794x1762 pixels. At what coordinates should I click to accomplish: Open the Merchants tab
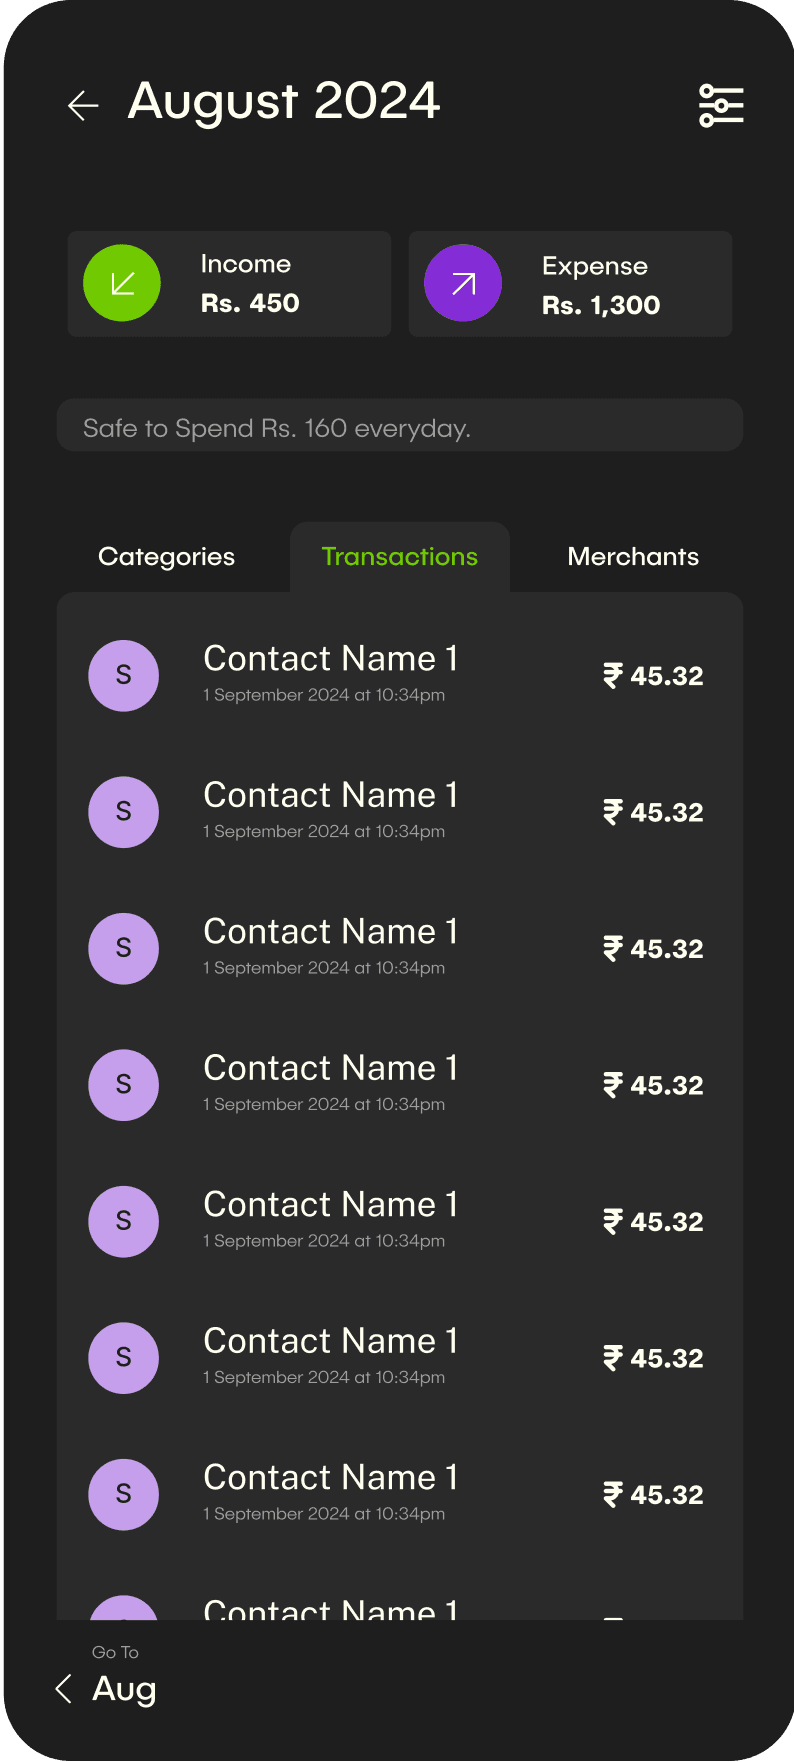(x=633, y=557)
